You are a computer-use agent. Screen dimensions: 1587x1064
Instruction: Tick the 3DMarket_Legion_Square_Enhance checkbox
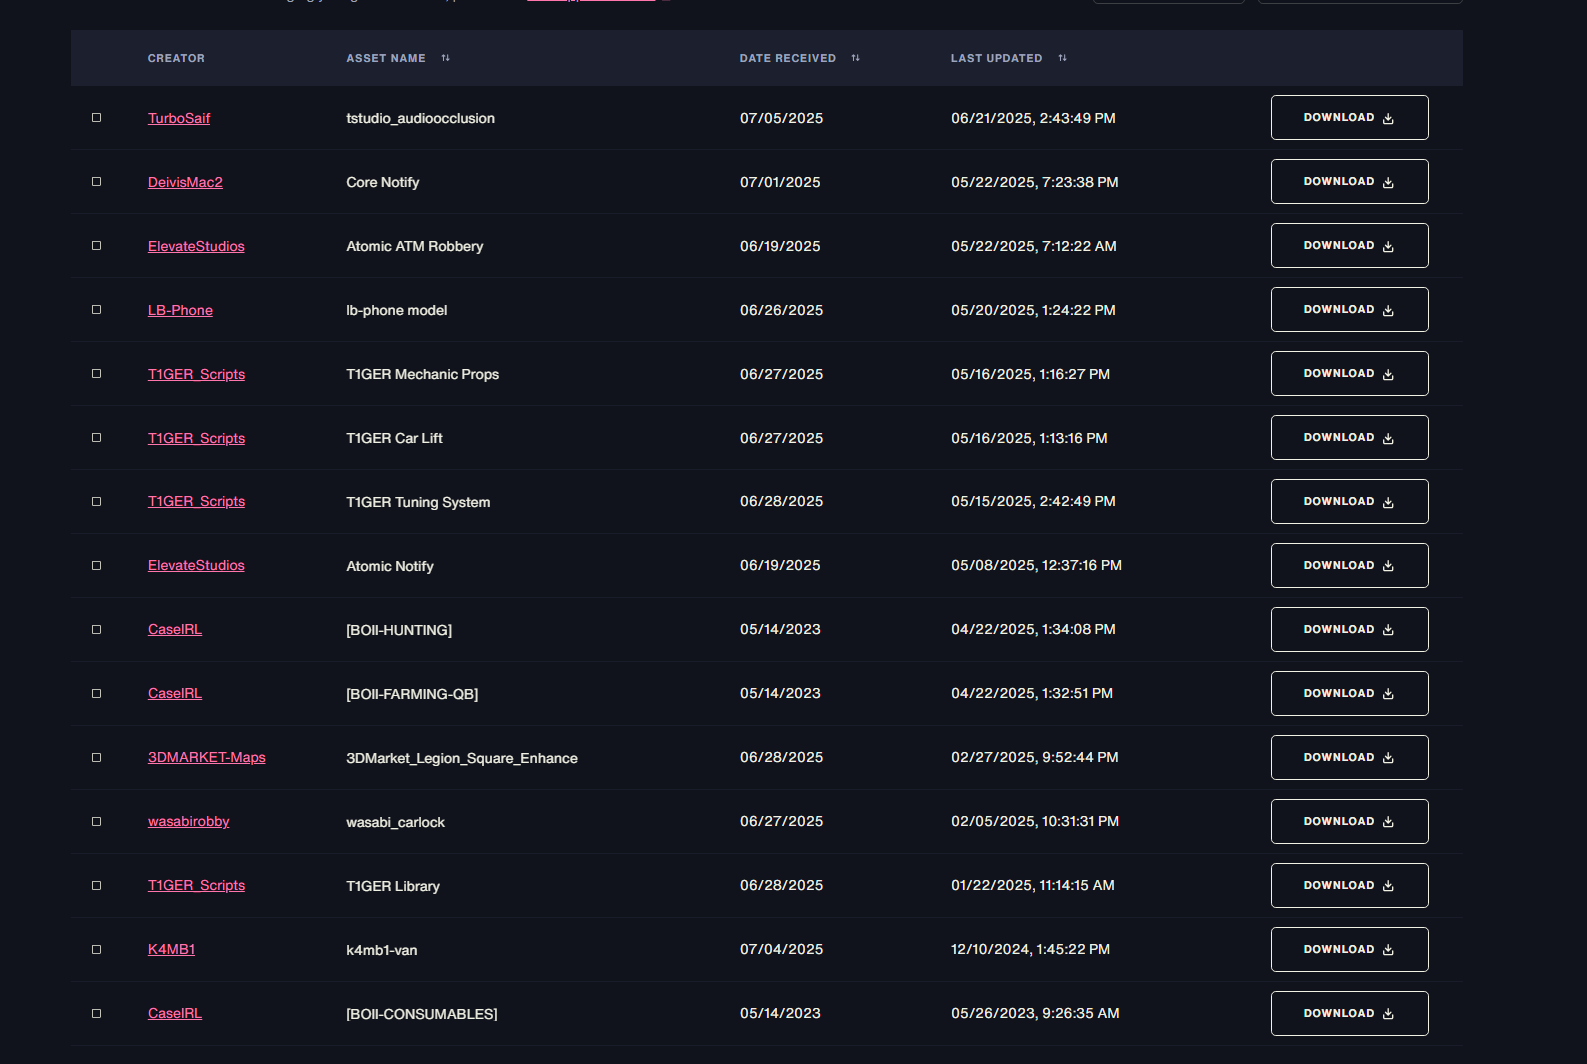click(97, 758)
